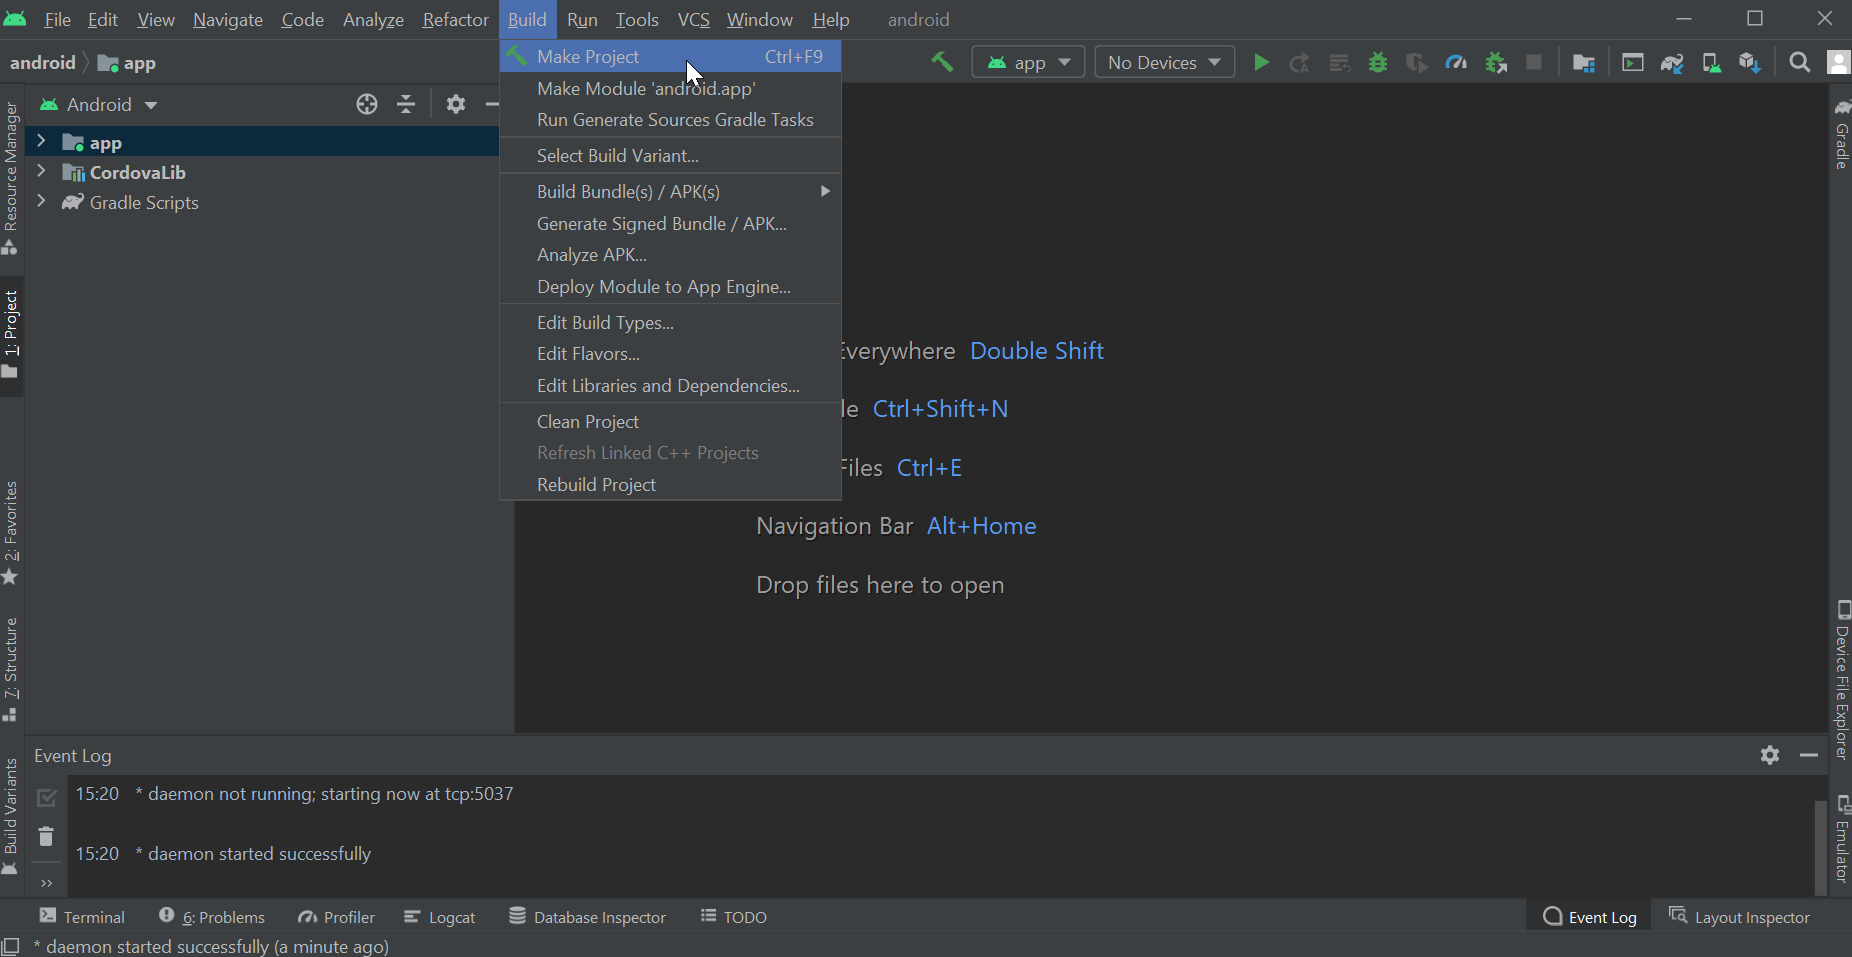The height and width of the screenshot is (957, 1852).
Task: Open the Build Variants side tab
Action: (11, 816)
